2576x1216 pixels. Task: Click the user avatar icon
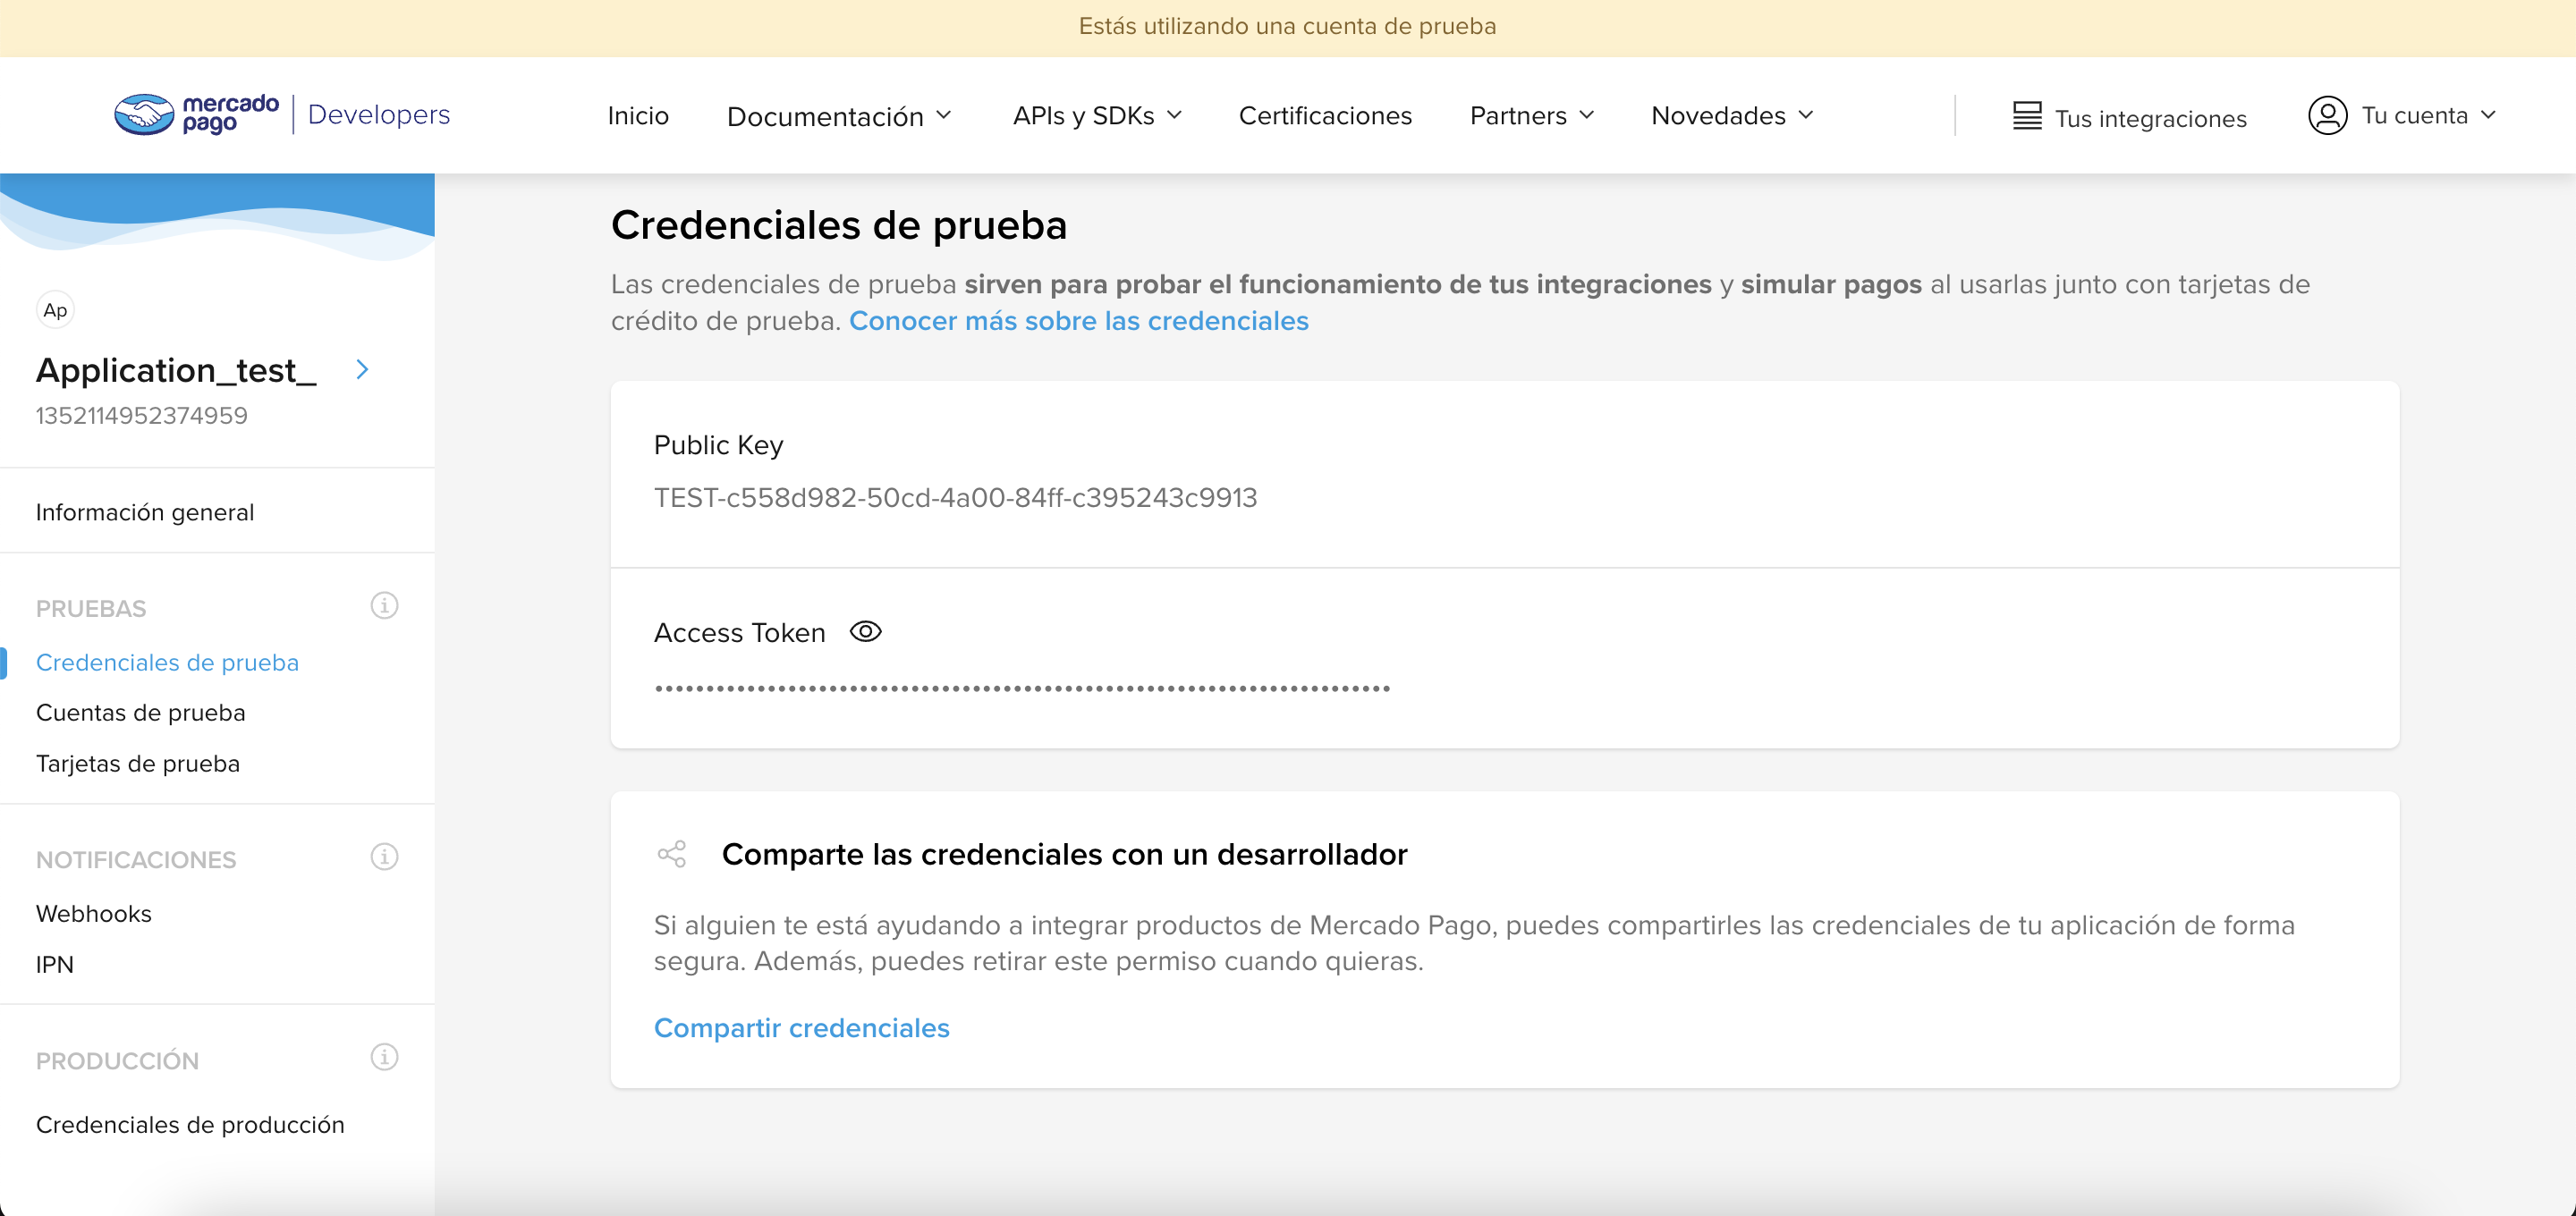tap(2327, 116)
